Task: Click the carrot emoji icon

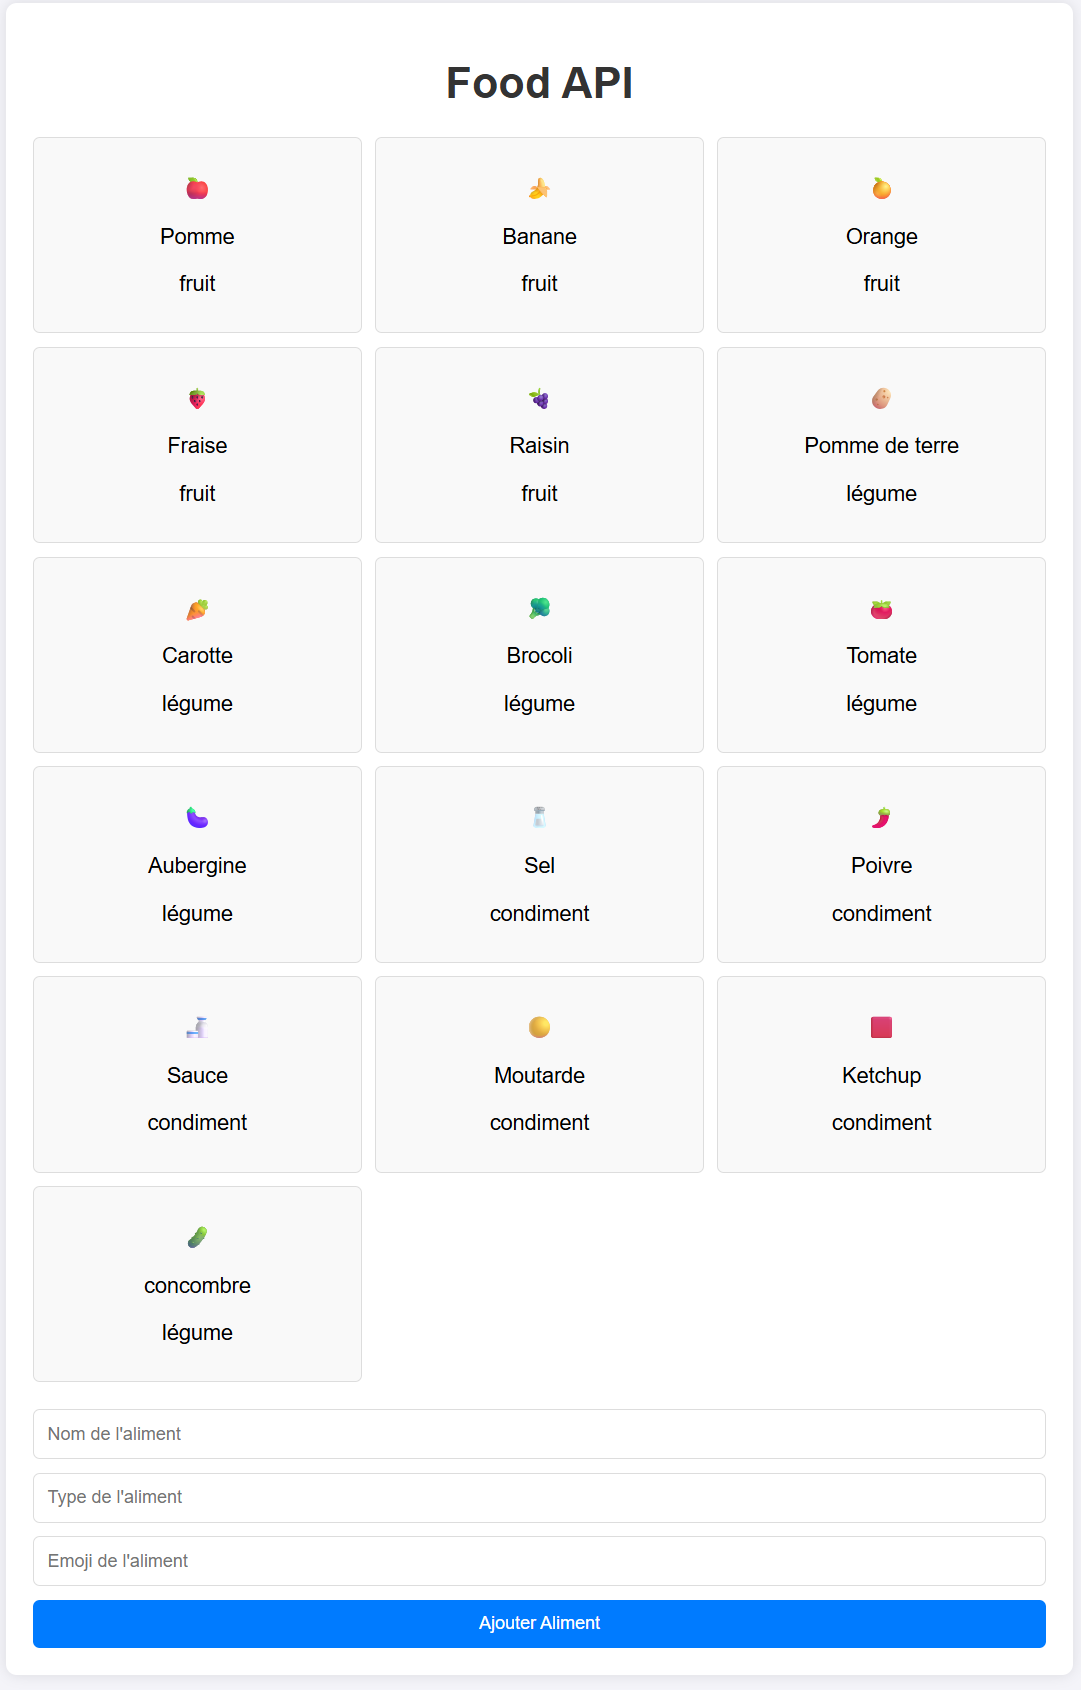Action: 197,609
